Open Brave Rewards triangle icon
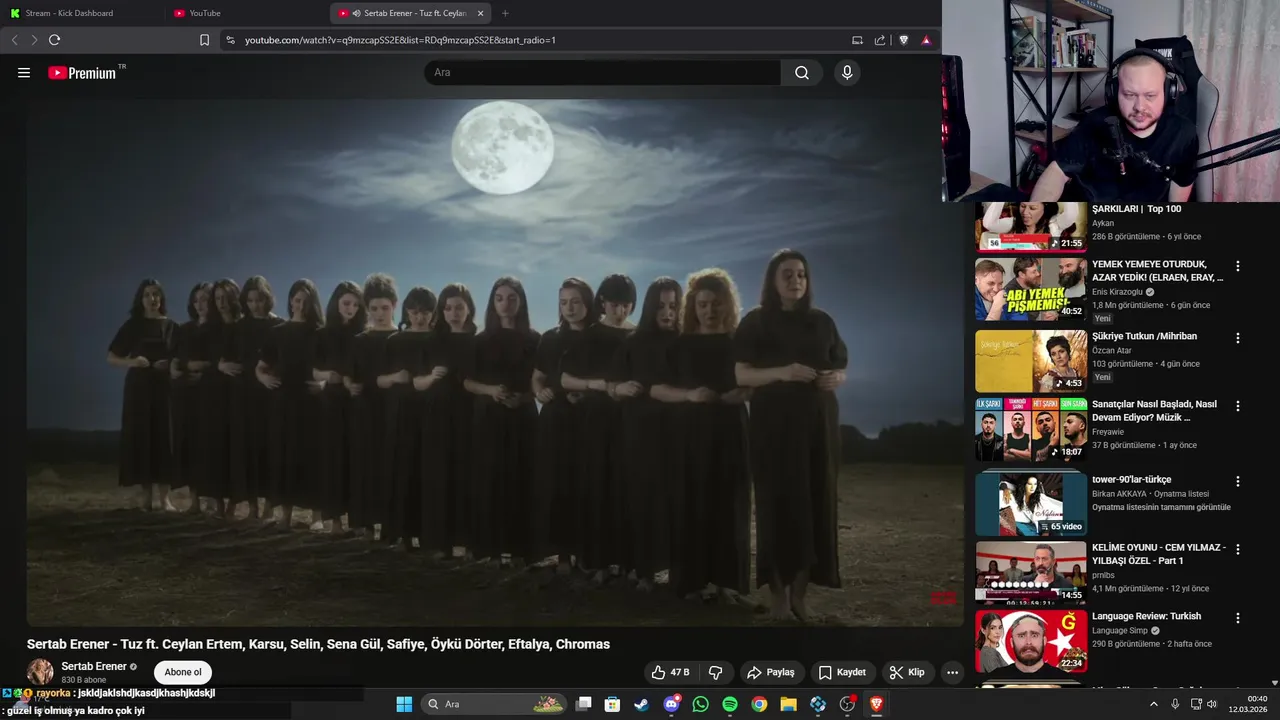 [926, 40]
